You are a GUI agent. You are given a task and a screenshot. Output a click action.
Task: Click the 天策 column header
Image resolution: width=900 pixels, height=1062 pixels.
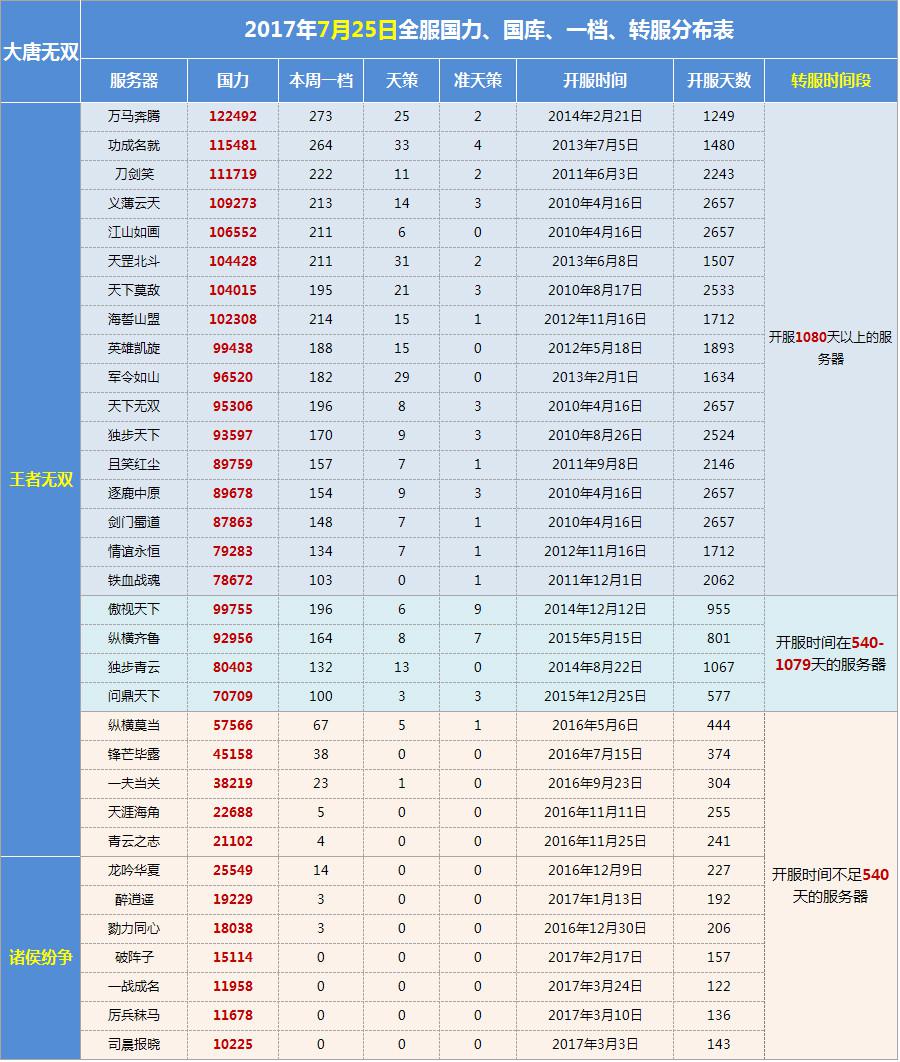coord(402,81)
